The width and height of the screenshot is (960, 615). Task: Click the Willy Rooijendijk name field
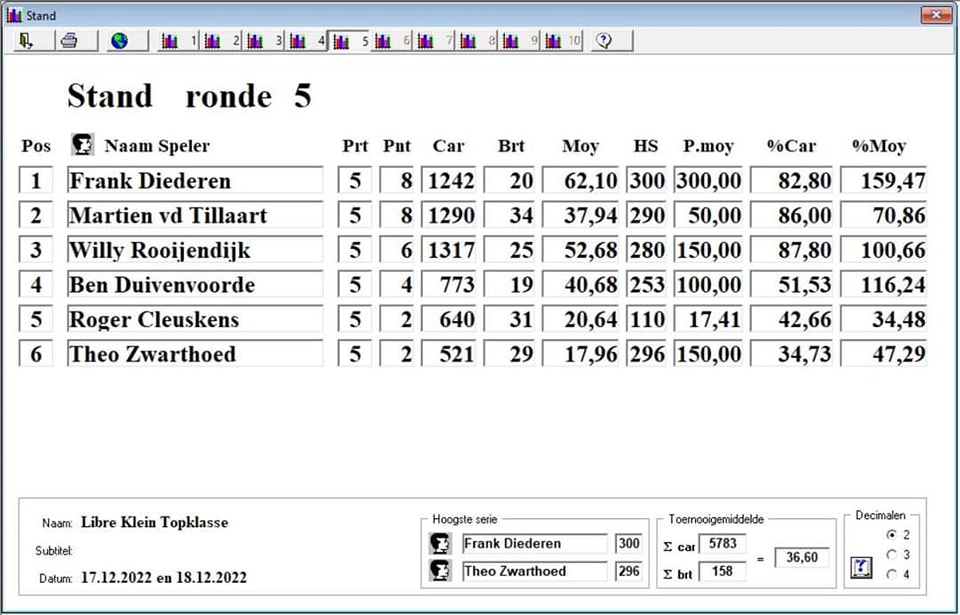[194, 250]
